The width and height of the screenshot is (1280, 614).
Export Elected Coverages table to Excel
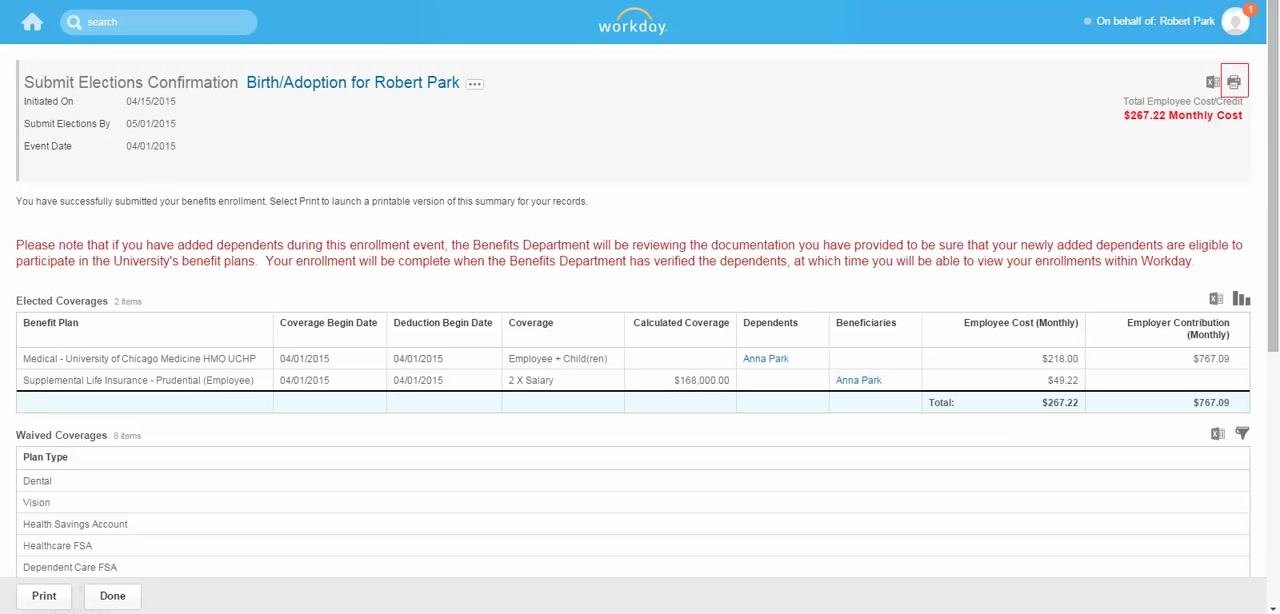1216,299
